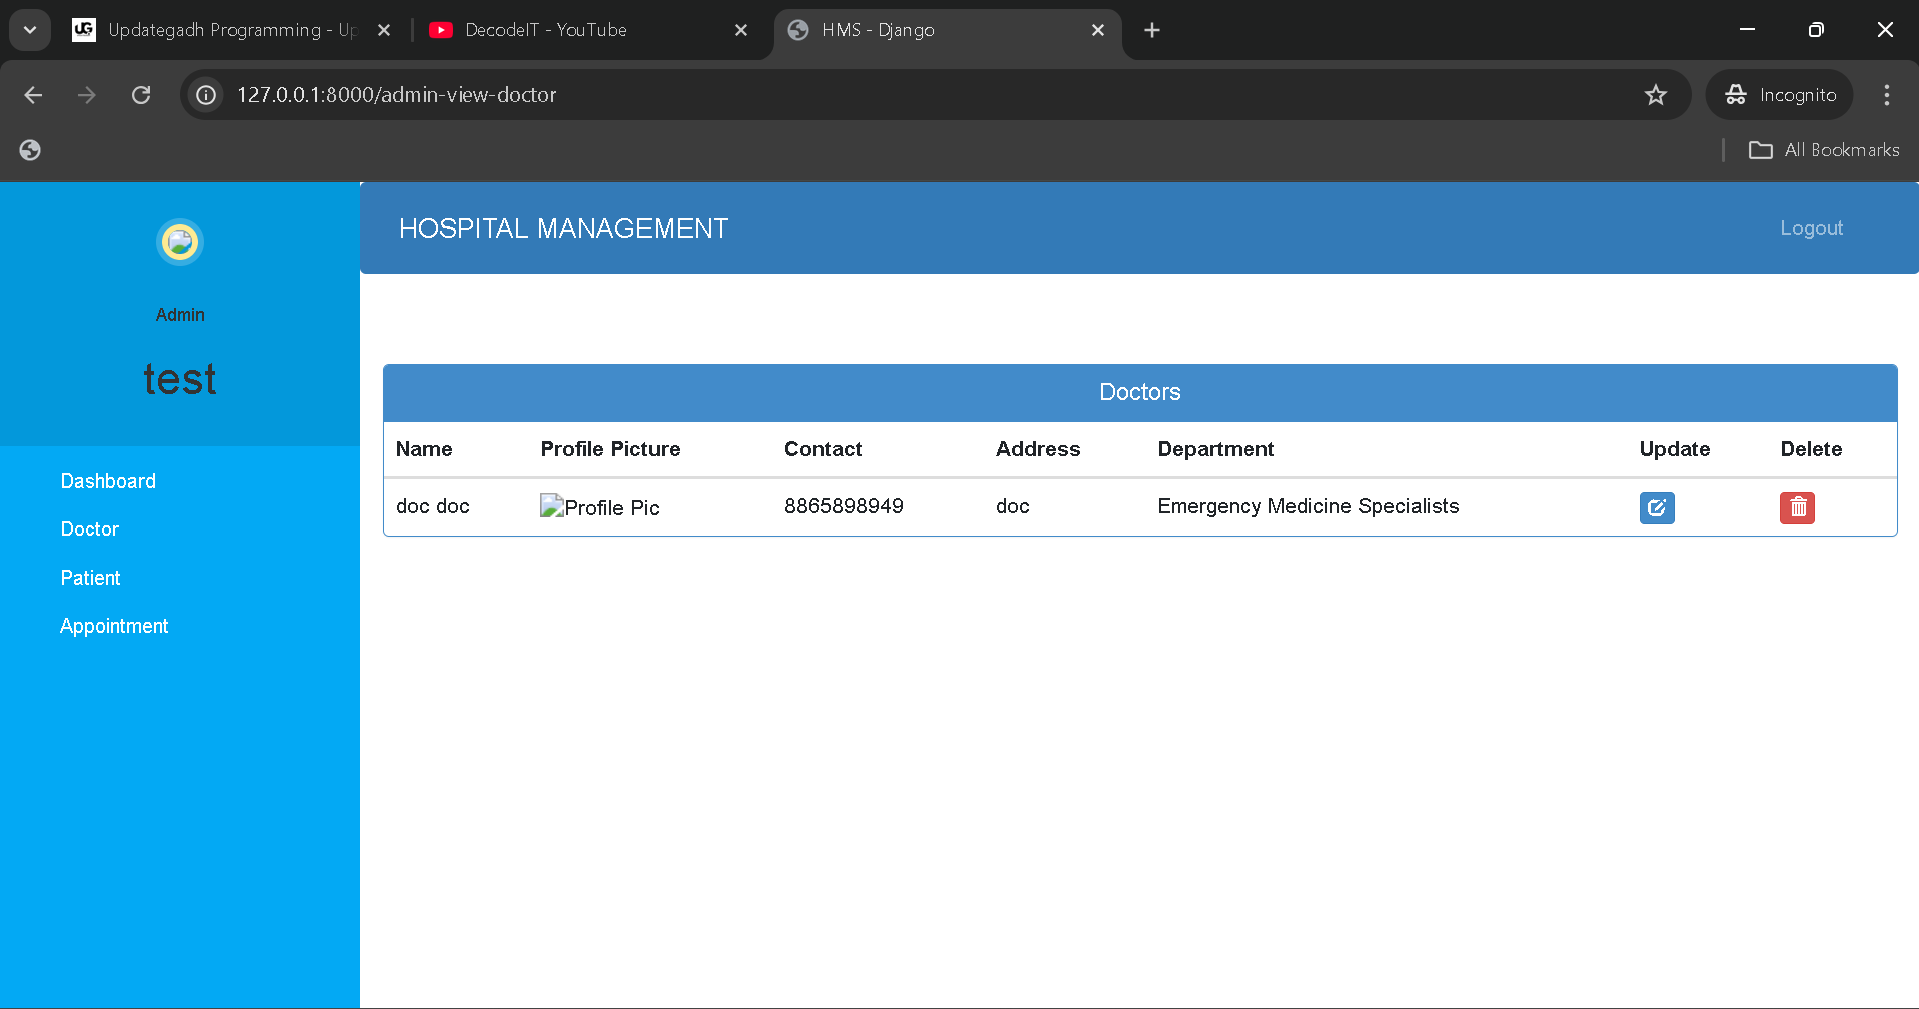
Task: Click the red trash delete icon
Action: tap(1797, 507)
